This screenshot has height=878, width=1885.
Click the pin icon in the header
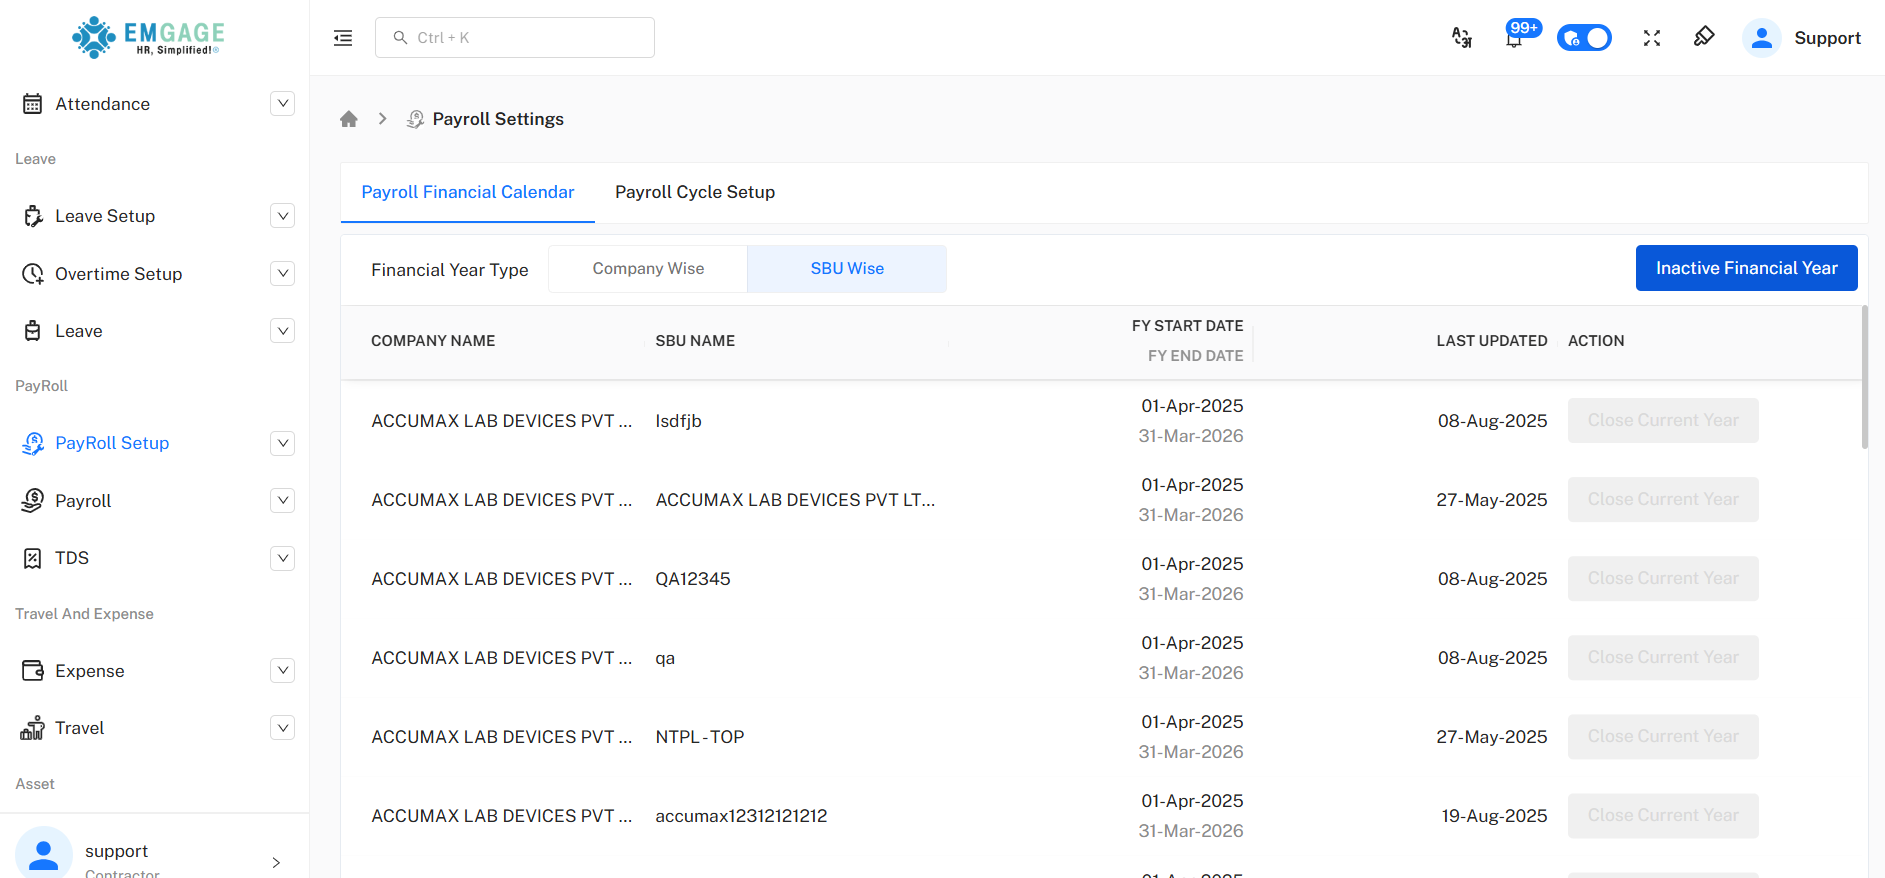(1704, 37)
